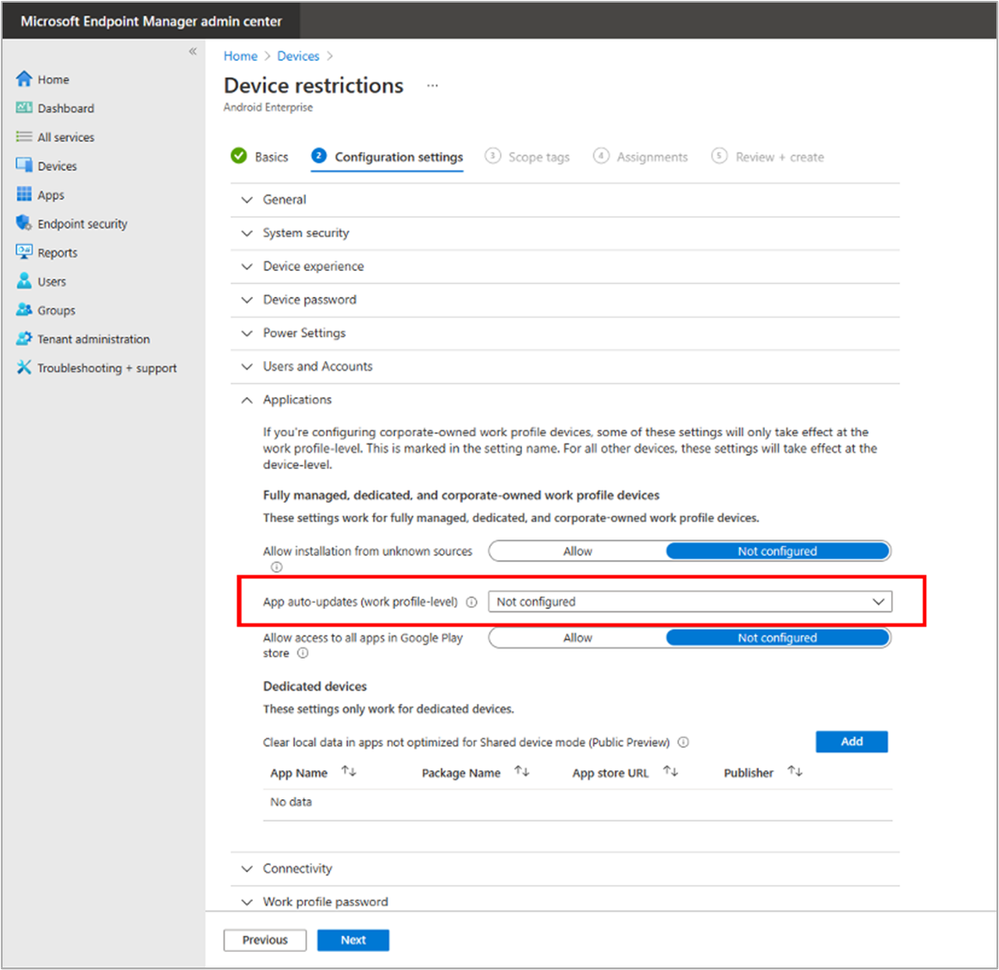Click the green Basics checkmark icon
Screen dimensions: 999x970
pyautogui.click(x=239, y=156)
